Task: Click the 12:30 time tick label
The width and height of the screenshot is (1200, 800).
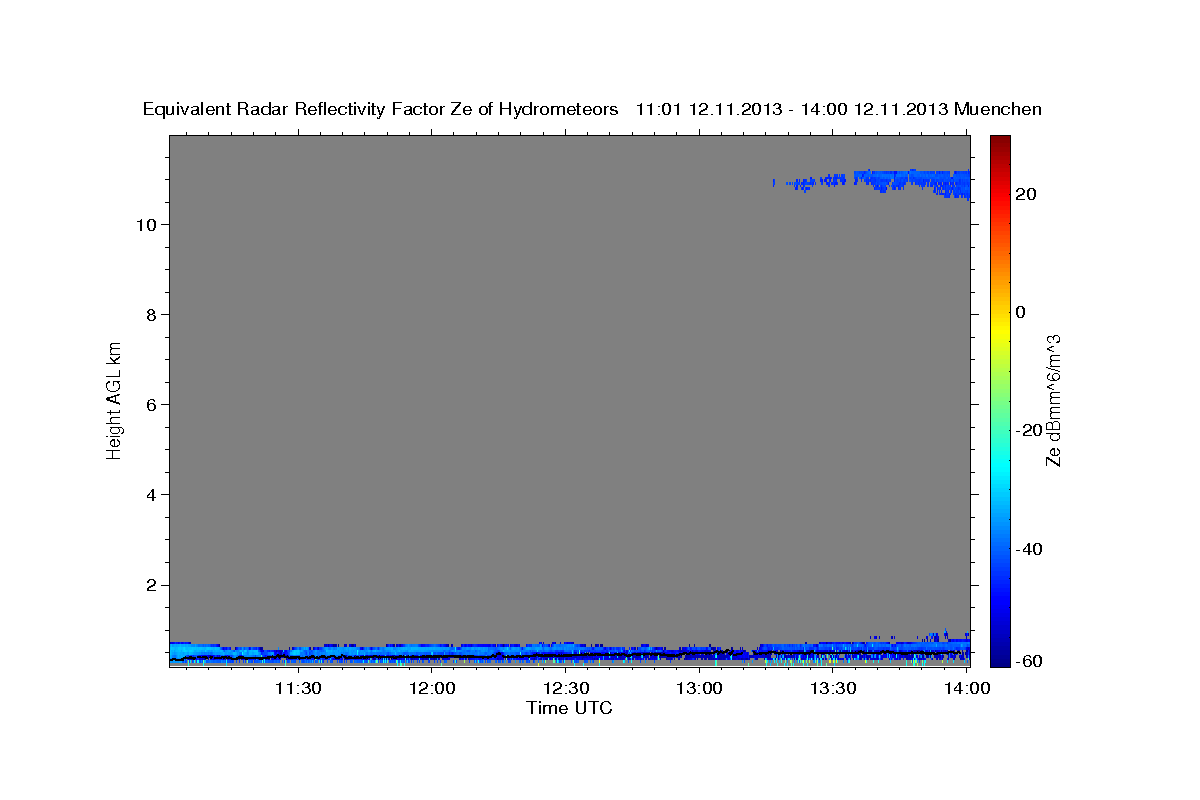Action: (x=566, y=688)
